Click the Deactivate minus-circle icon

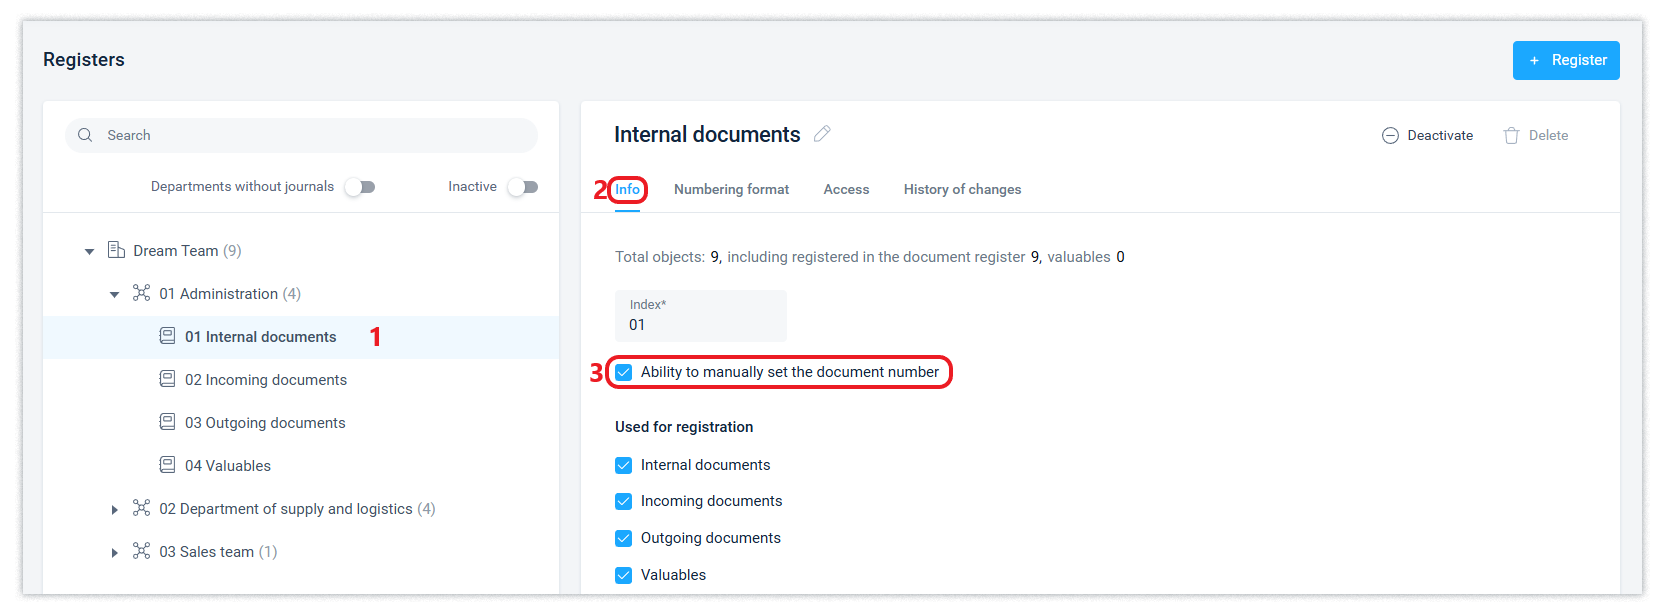pos(1390,136)
